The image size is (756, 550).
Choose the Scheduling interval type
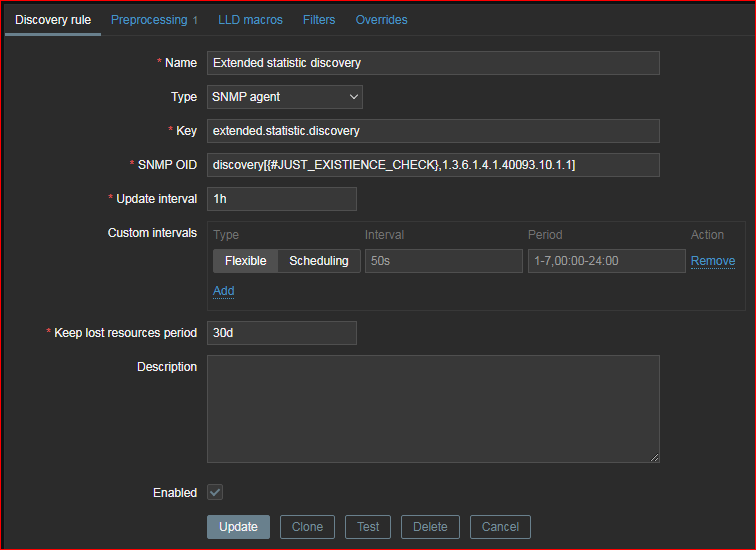click(319, 261)
